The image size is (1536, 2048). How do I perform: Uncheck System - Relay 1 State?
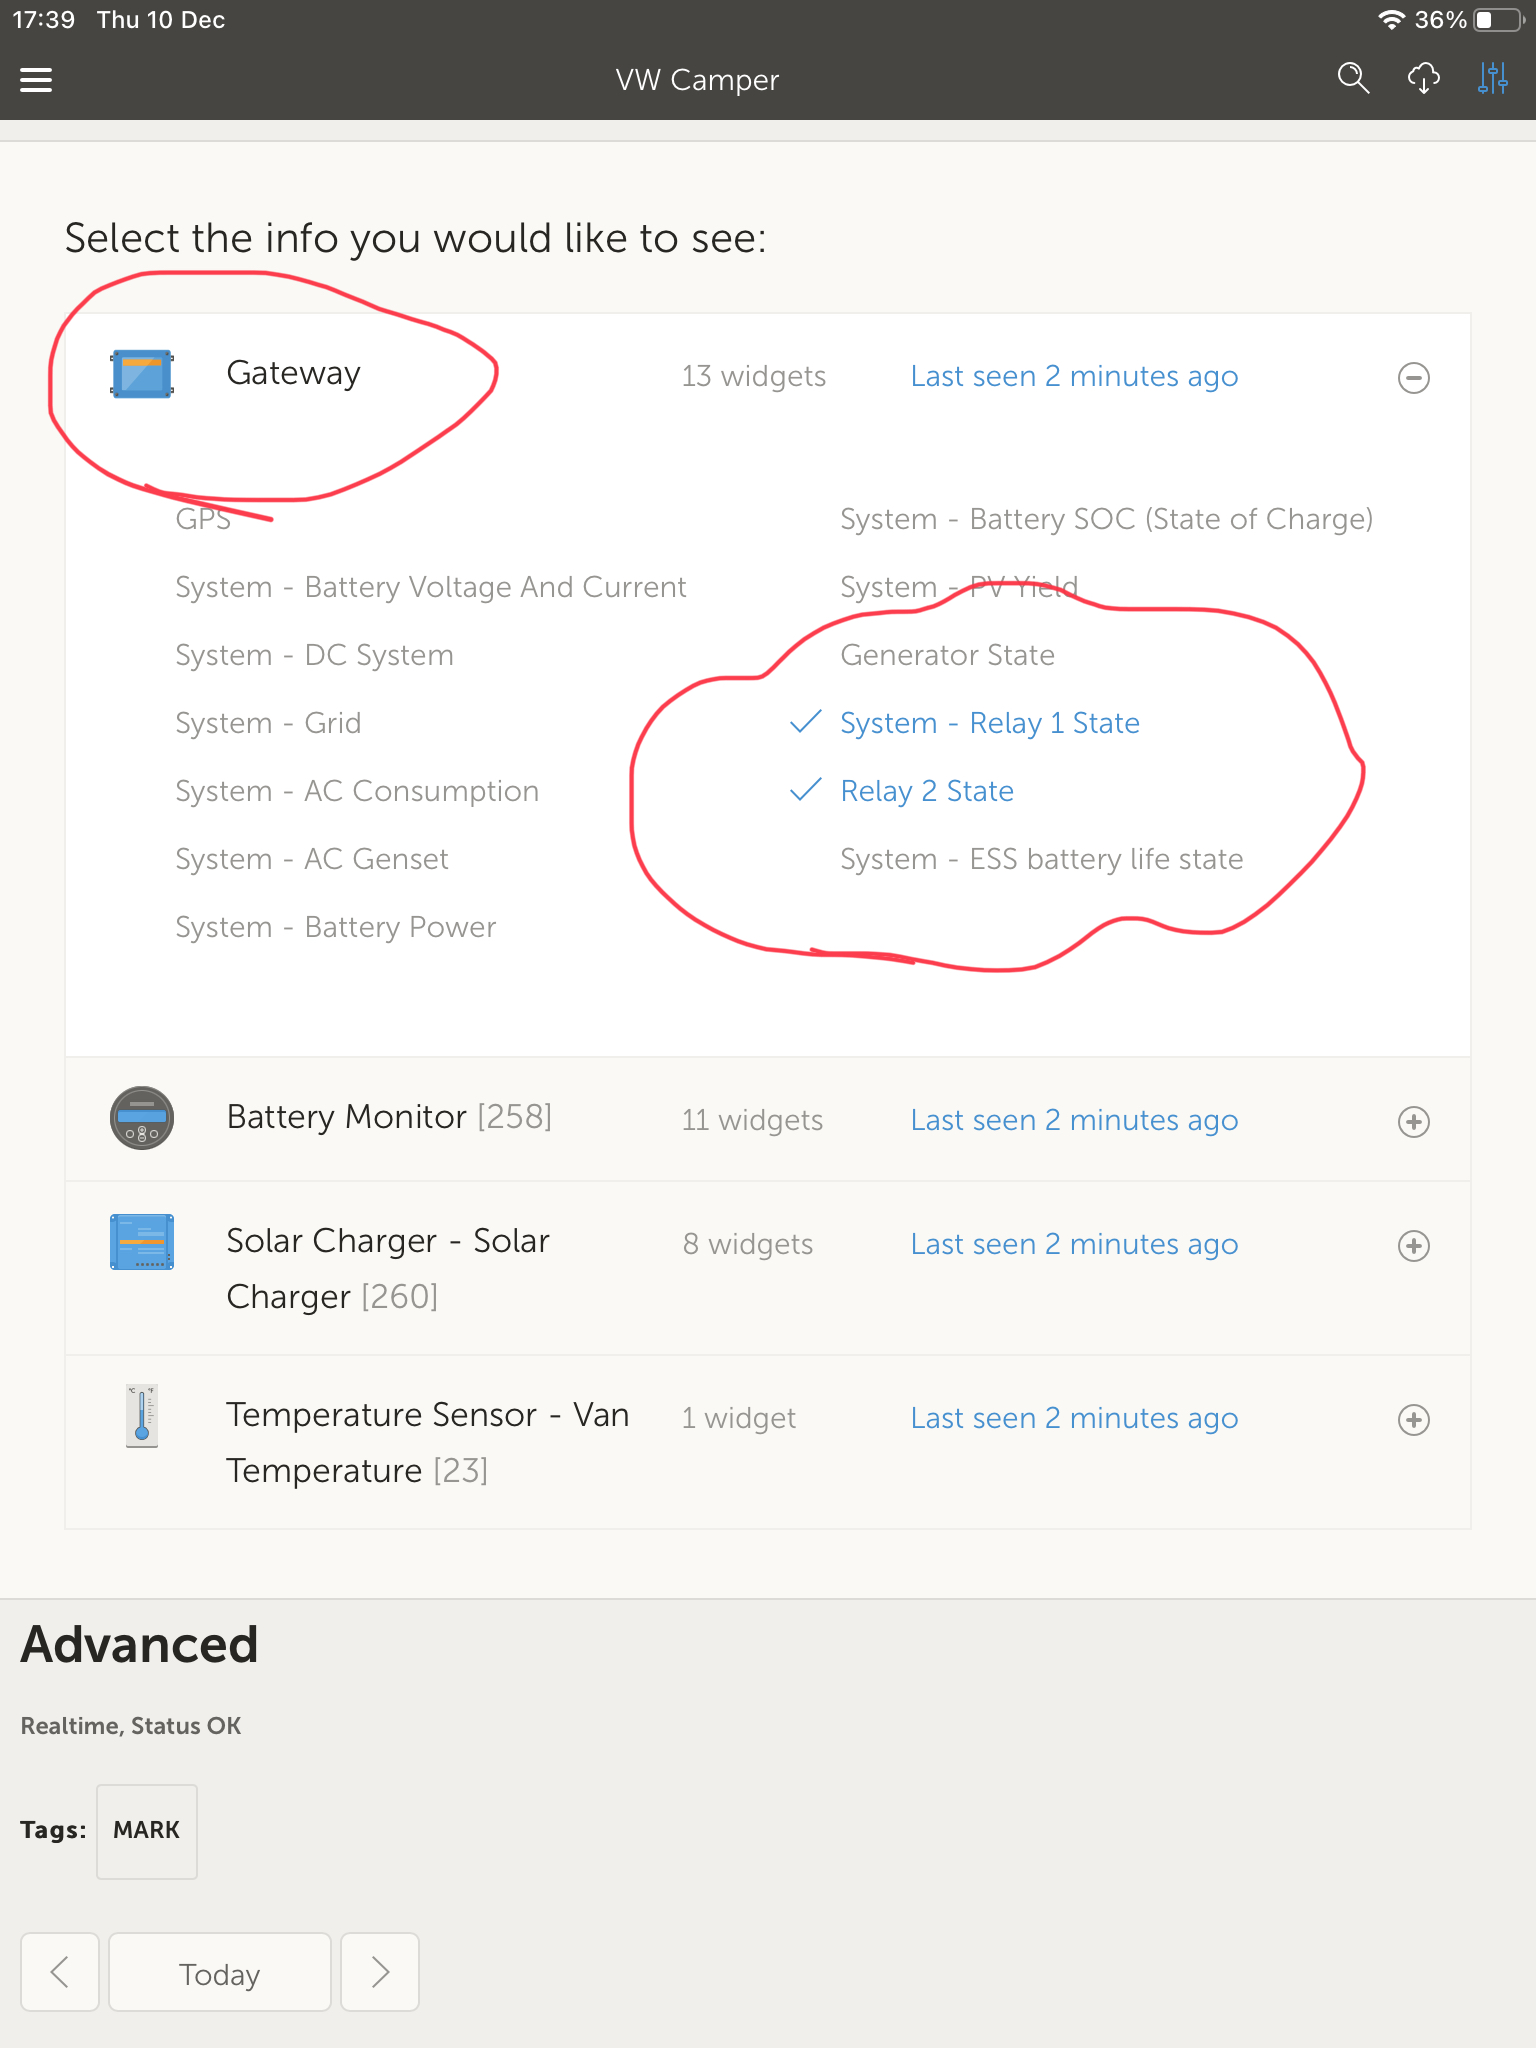(x=989, y=723)
